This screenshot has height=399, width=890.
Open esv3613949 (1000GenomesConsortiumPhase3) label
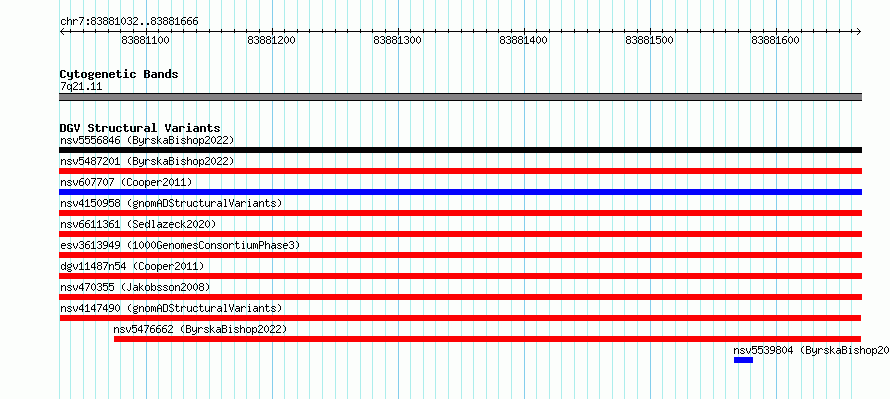(x=180, y=245)
